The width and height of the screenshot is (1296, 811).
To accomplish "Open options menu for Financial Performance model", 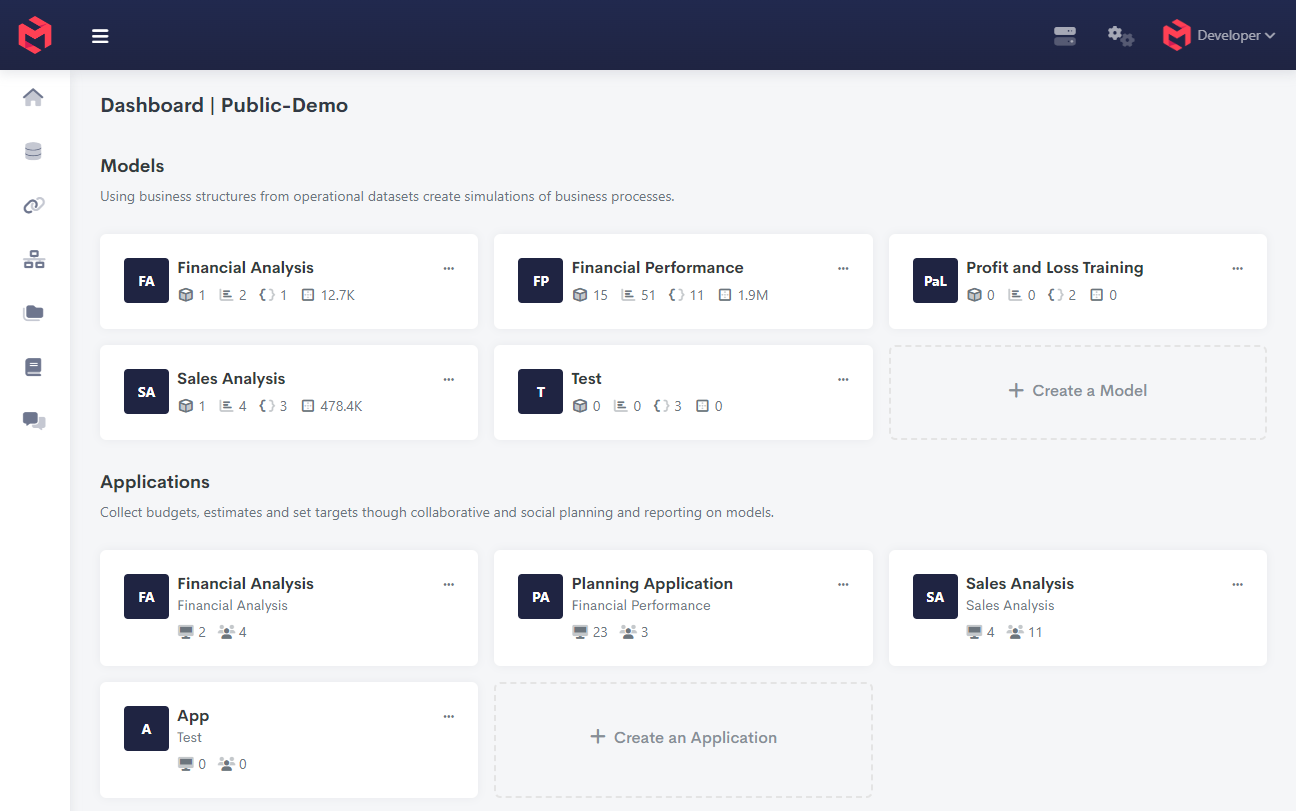I will click(x=843, y=268).
